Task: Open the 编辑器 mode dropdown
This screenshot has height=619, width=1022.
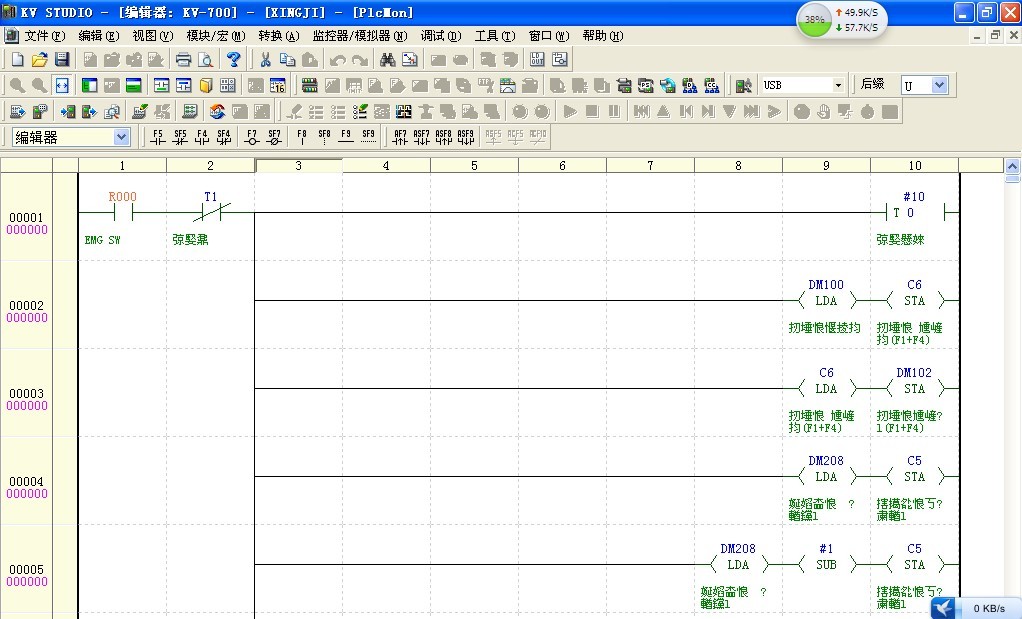Action: click(121, 137)
